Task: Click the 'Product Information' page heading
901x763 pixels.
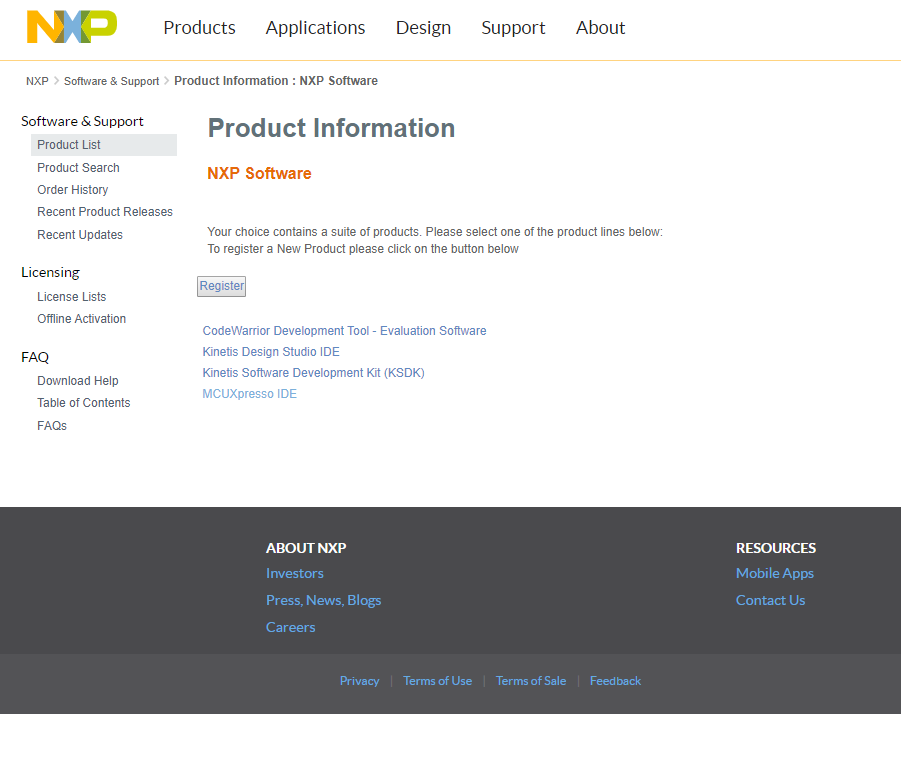Action: coord(332,128)
